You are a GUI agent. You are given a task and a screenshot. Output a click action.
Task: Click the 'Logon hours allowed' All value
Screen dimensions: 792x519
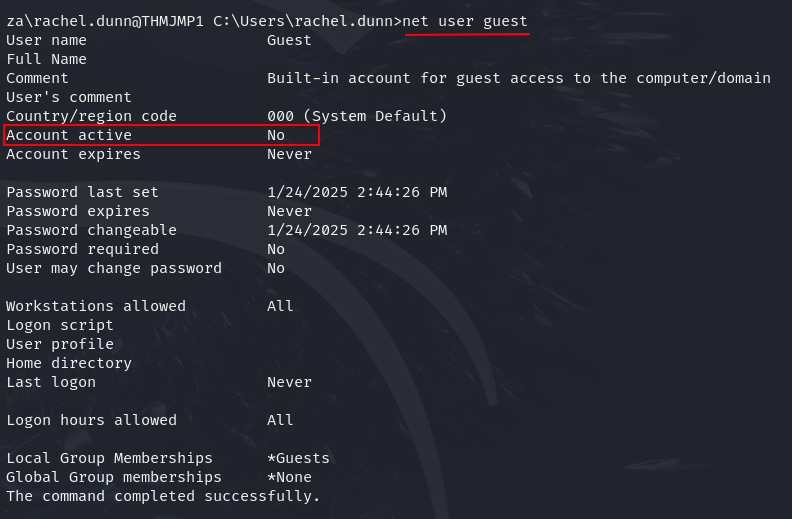(280, 420)
